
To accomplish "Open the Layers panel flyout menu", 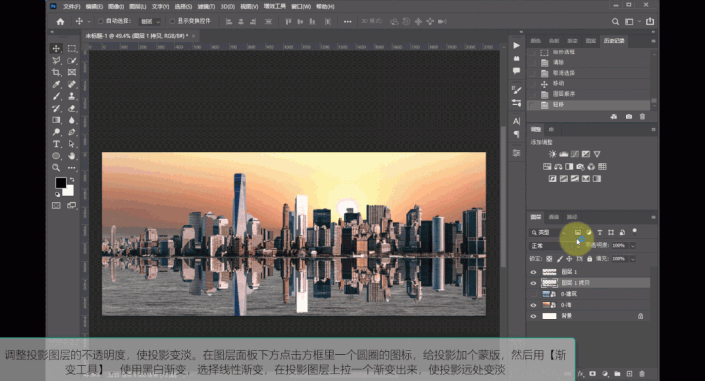I will coord(653,217).
